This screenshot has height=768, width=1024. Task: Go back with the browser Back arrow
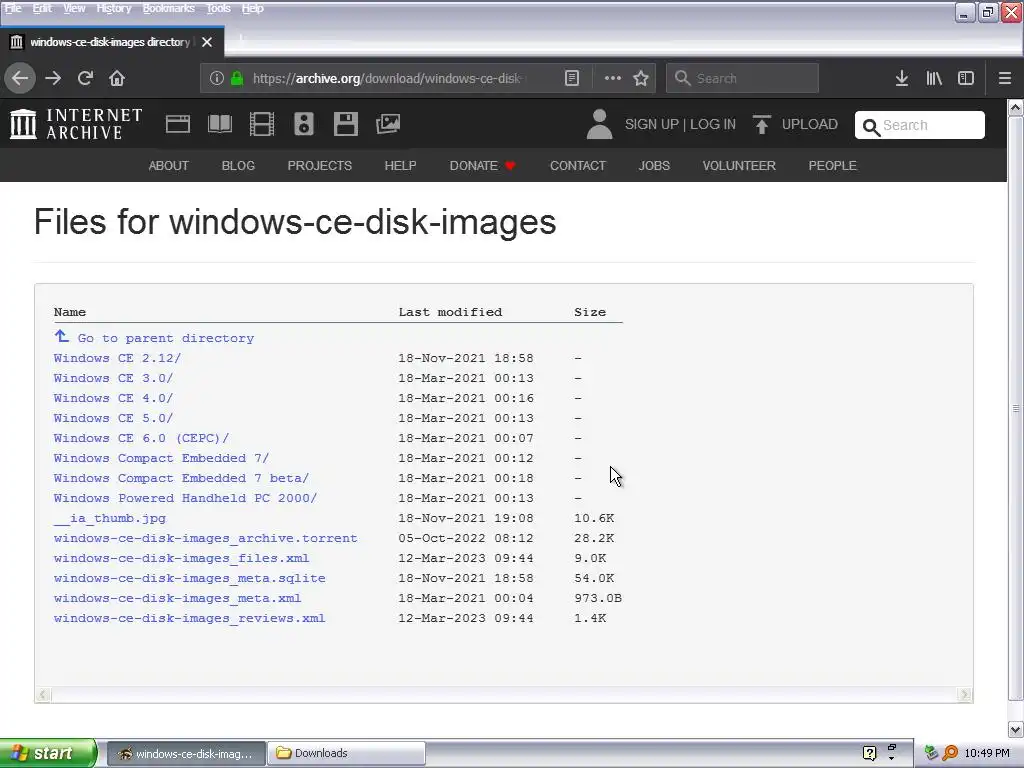[20, 78]
